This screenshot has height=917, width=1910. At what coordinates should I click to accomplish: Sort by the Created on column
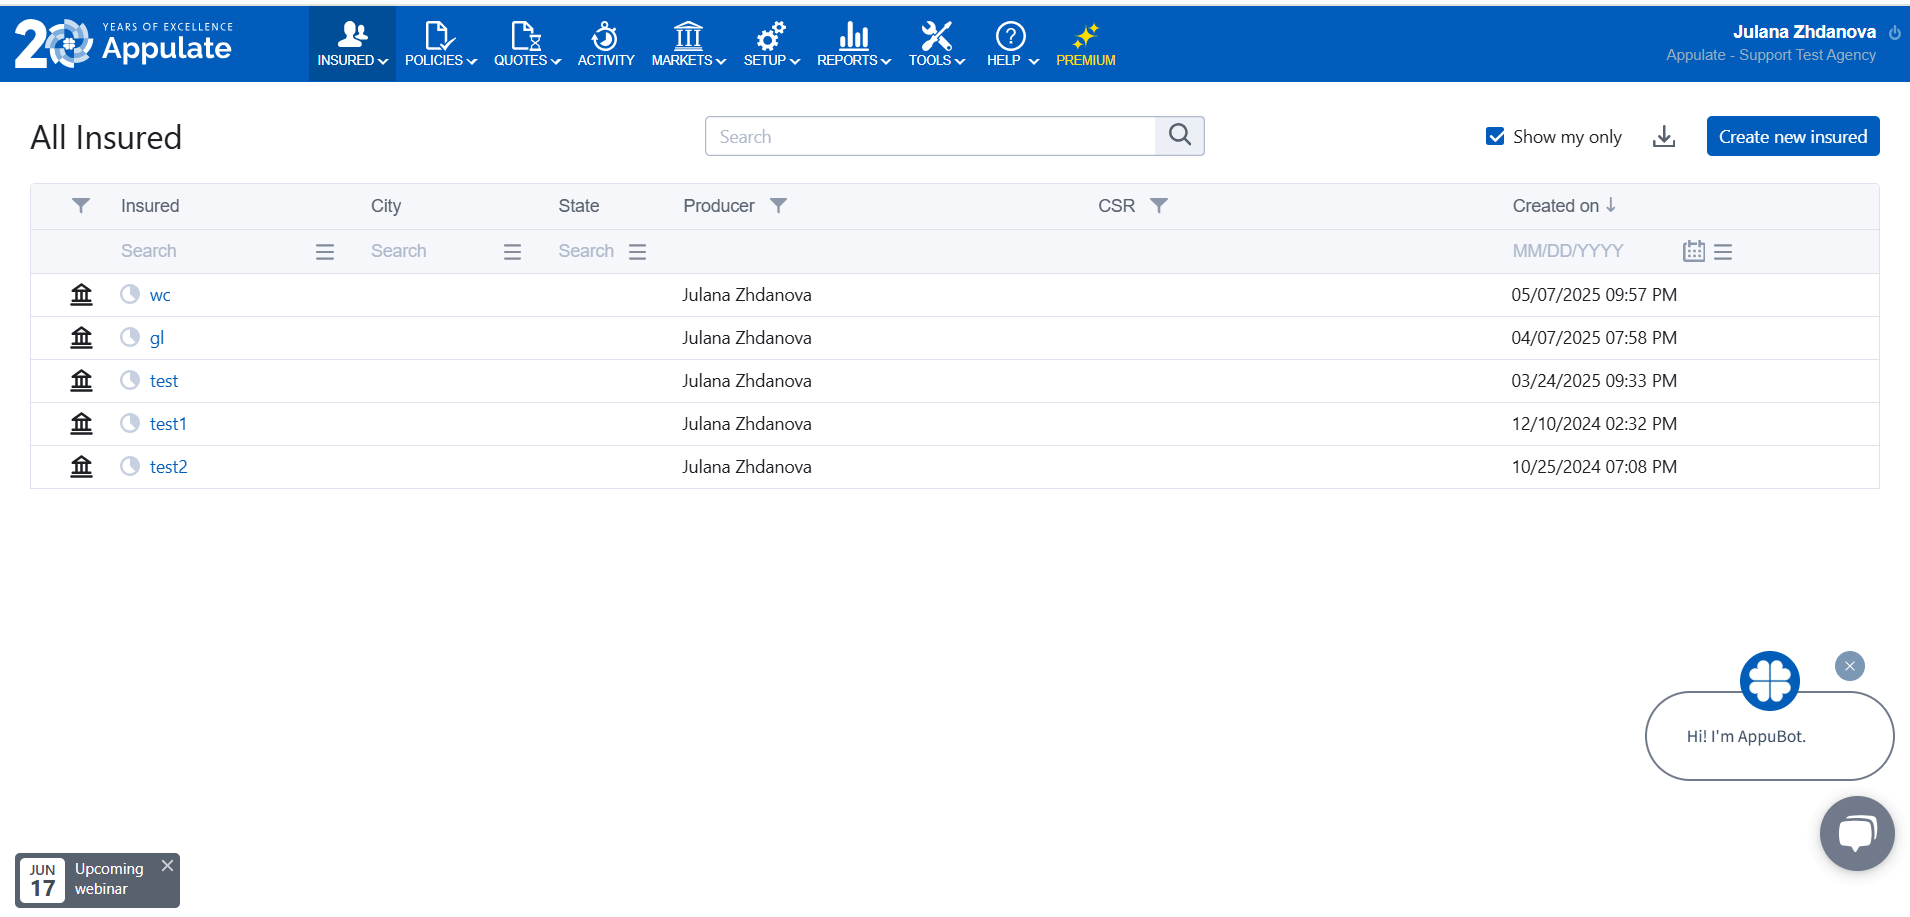1564,205
